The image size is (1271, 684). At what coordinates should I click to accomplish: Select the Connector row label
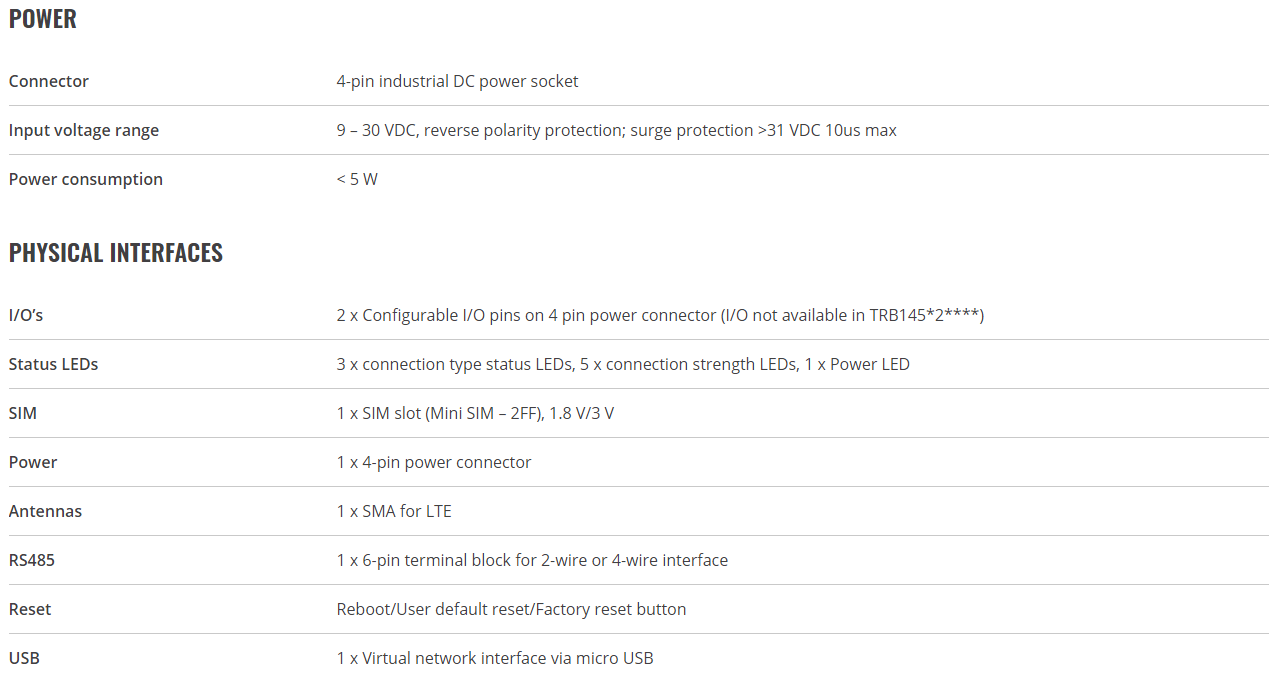coord(49,81)
